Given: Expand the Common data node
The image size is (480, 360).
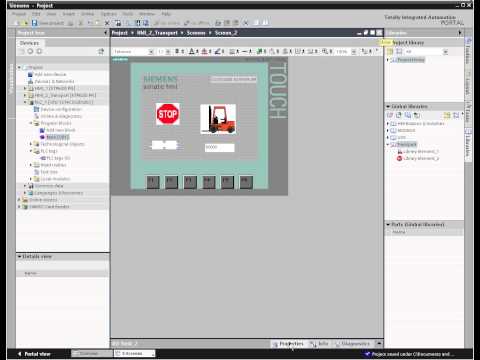Looking at the screenshot, I should point(25,186).
